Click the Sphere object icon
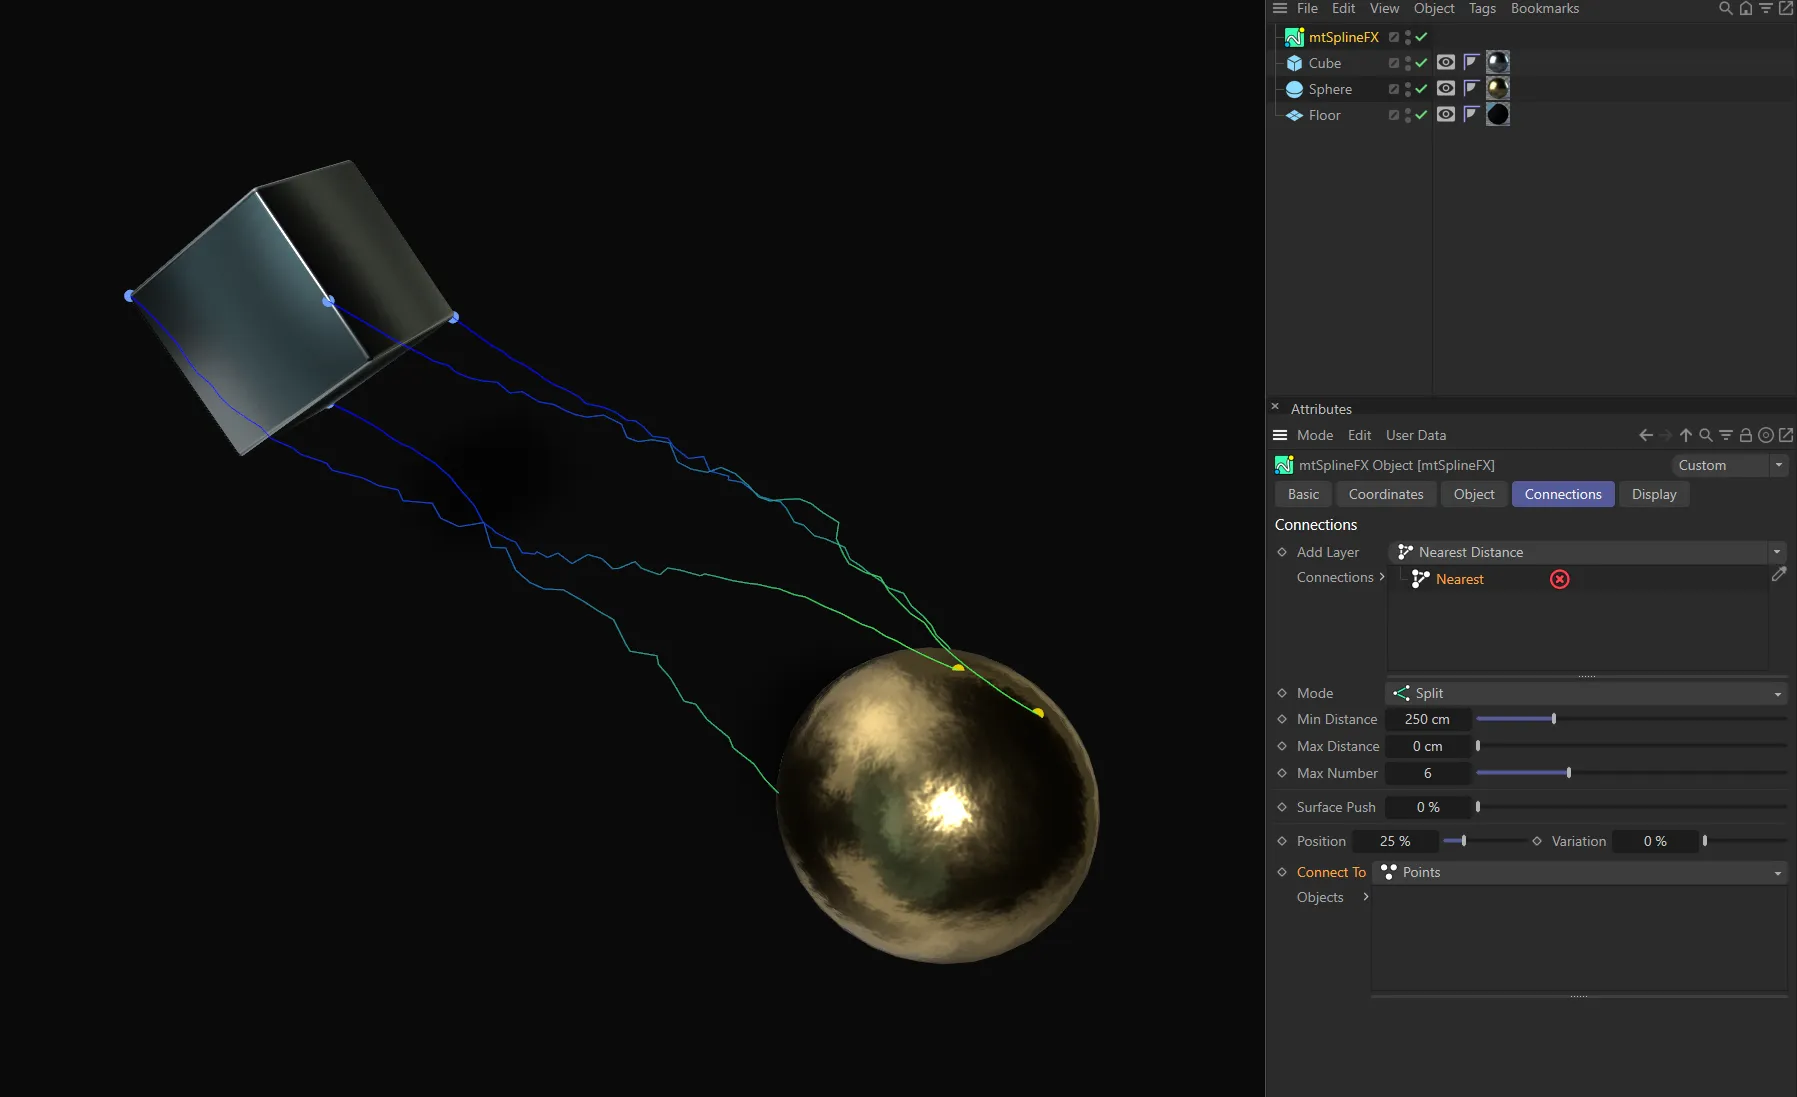1797x1097 pixels. tap(1294, 89)
